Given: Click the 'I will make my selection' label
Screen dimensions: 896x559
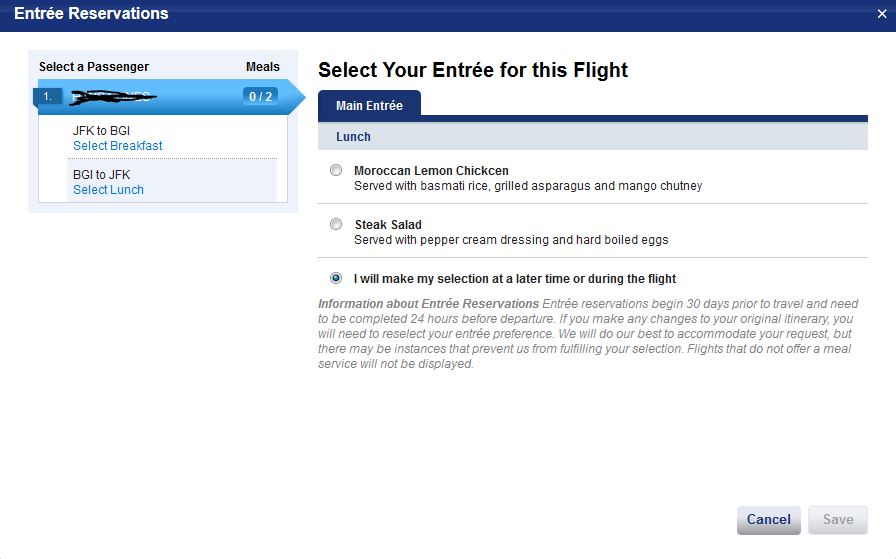Looking at the screenshot, I should (515, 279).
